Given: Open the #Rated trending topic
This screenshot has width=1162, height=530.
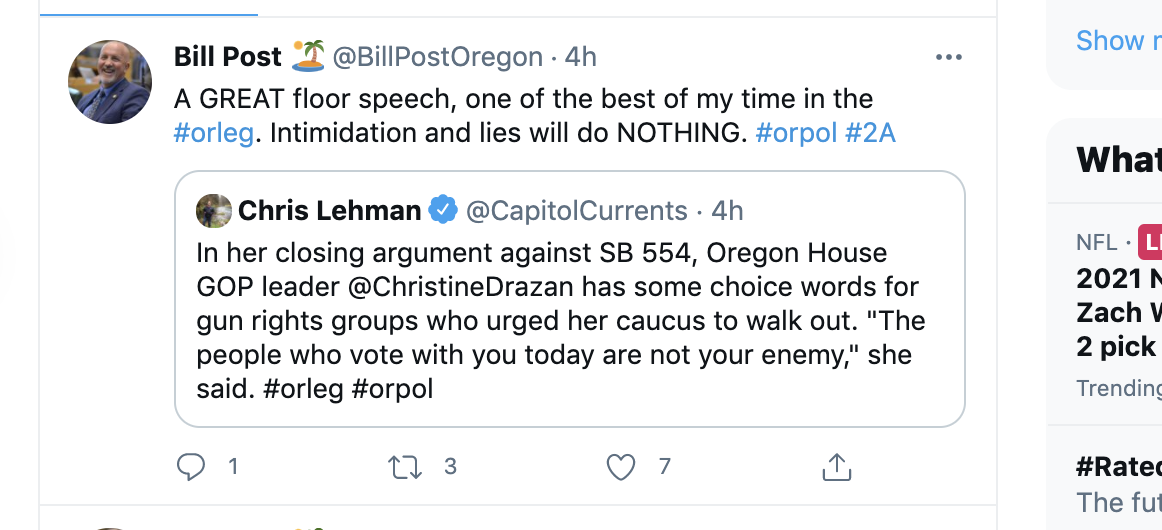Looking at the screenshot, I should click(x=1118, y=467).
